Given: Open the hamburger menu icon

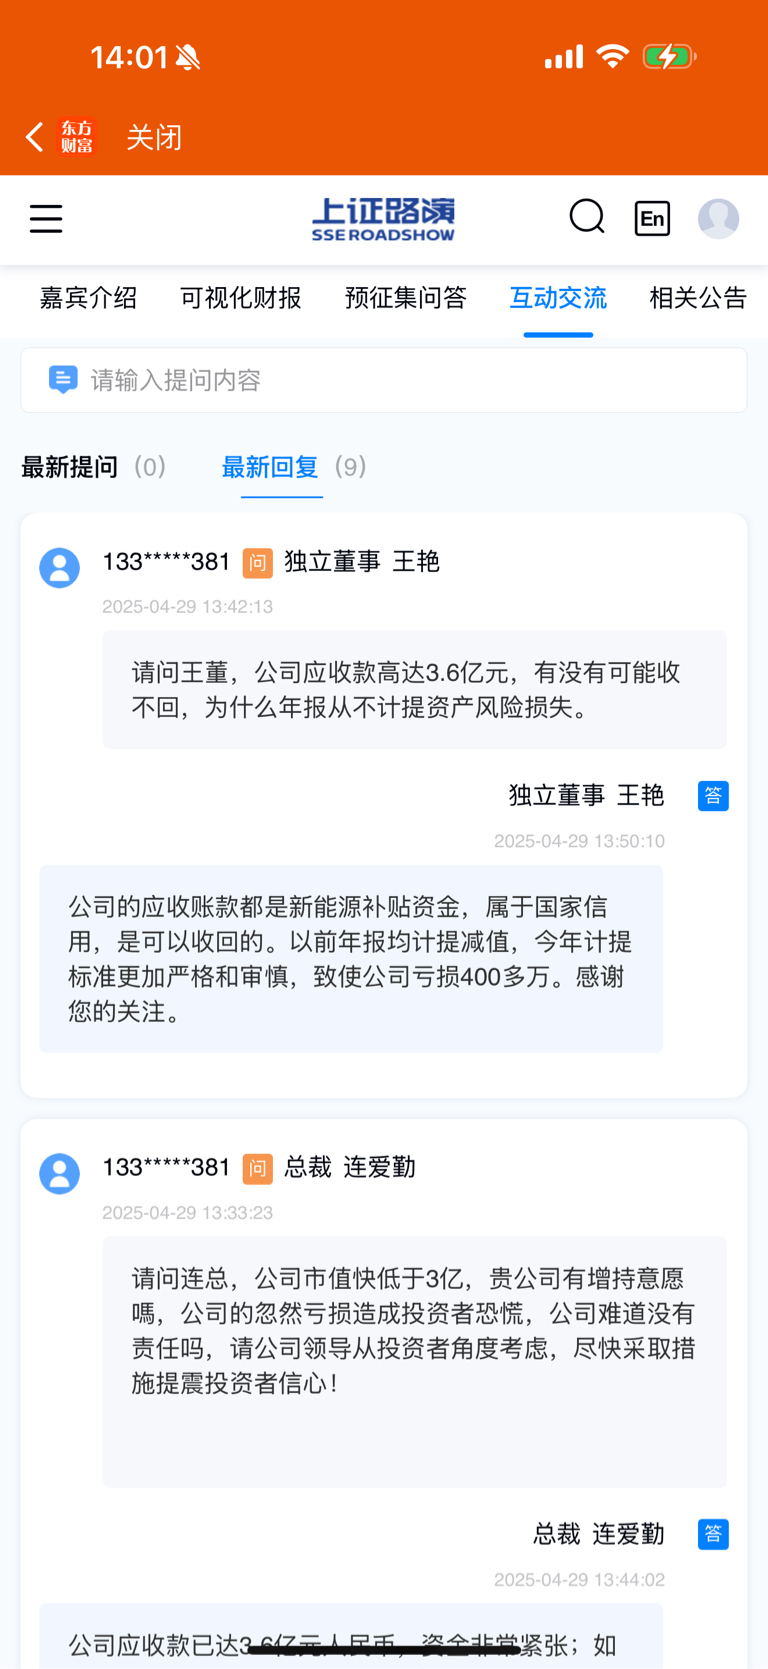Looking at the screenshot, I should click(46, 218).
